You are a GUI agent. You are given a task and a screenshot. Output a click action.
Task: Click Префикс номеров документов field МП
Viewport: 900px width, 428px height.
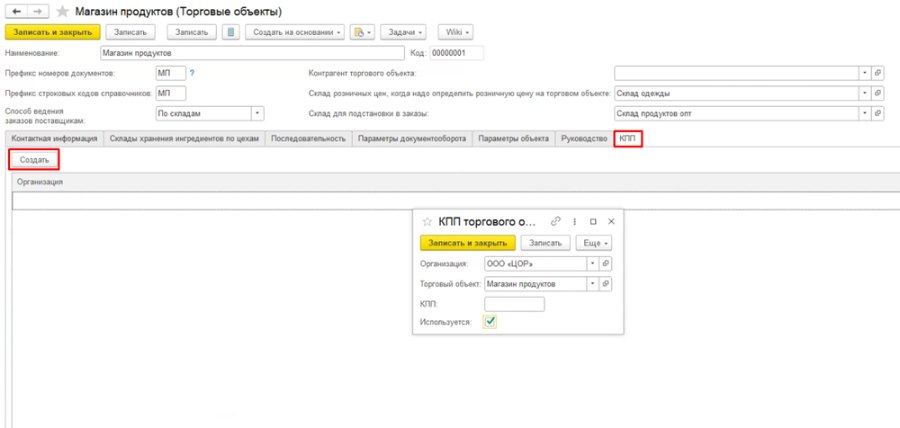[x=170, y=73]
